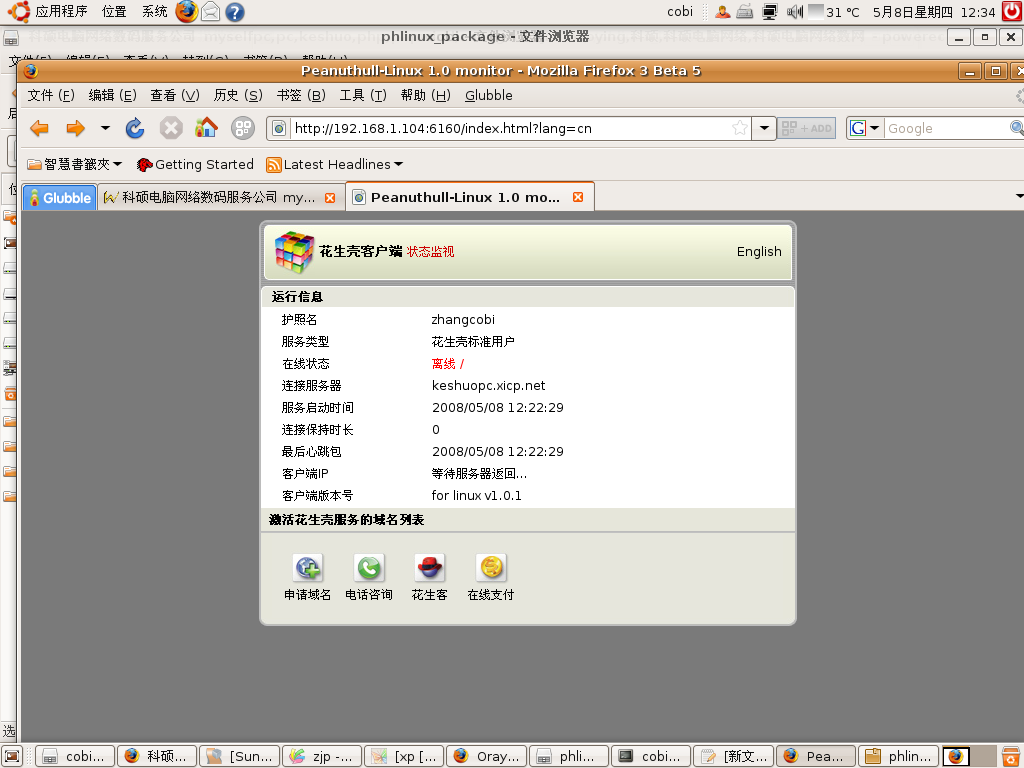Switch to the [Sun... taskbar item
Image resolution: width=1024 pixels, height=768 pixels.
[x=240, y=756]
